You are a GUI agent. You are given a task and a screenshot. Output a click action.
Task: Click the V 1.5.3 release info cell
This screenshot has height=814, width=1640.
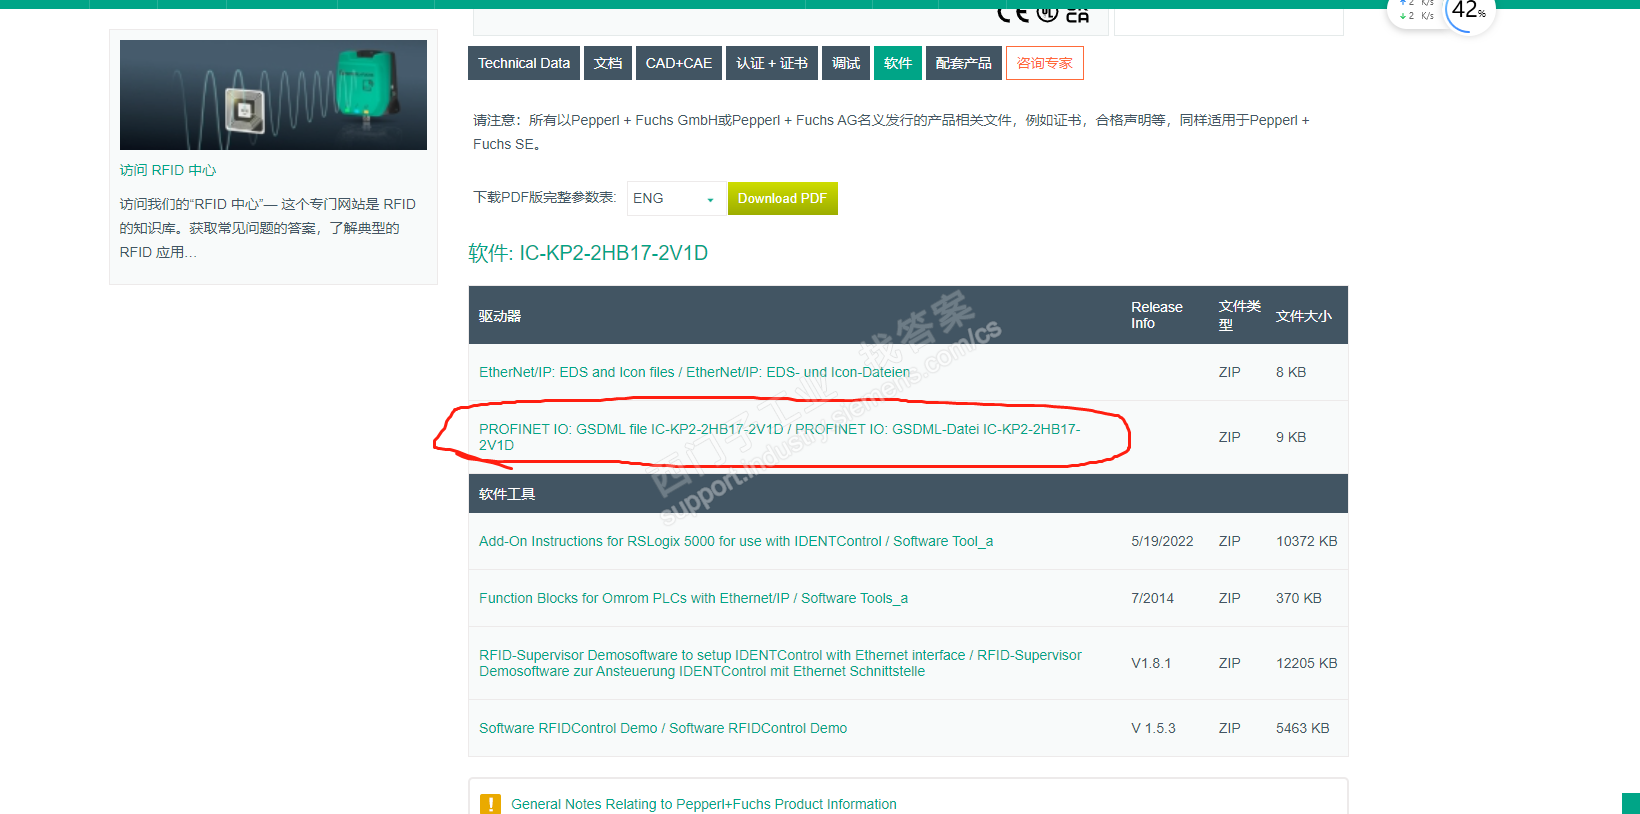pyautogui.click(x=1153, y=728)
